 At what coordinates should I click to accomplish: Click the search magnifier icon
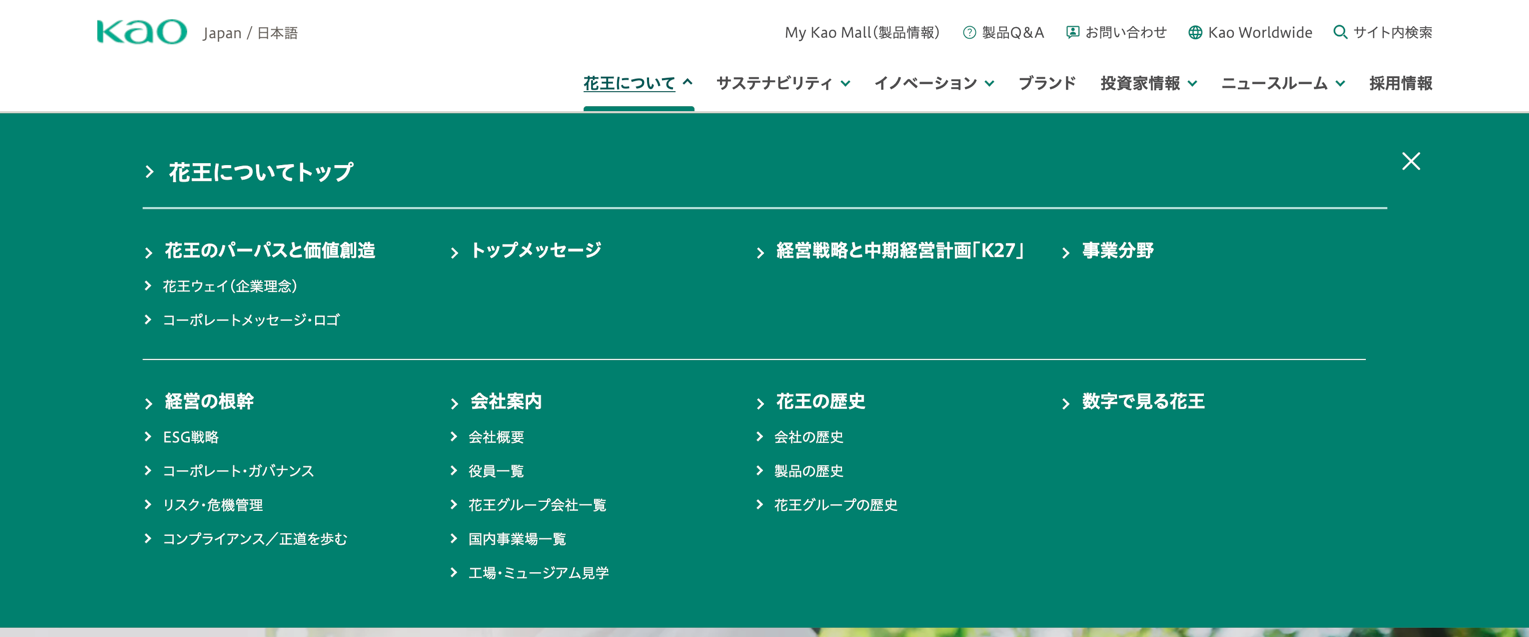[1340, 32]
